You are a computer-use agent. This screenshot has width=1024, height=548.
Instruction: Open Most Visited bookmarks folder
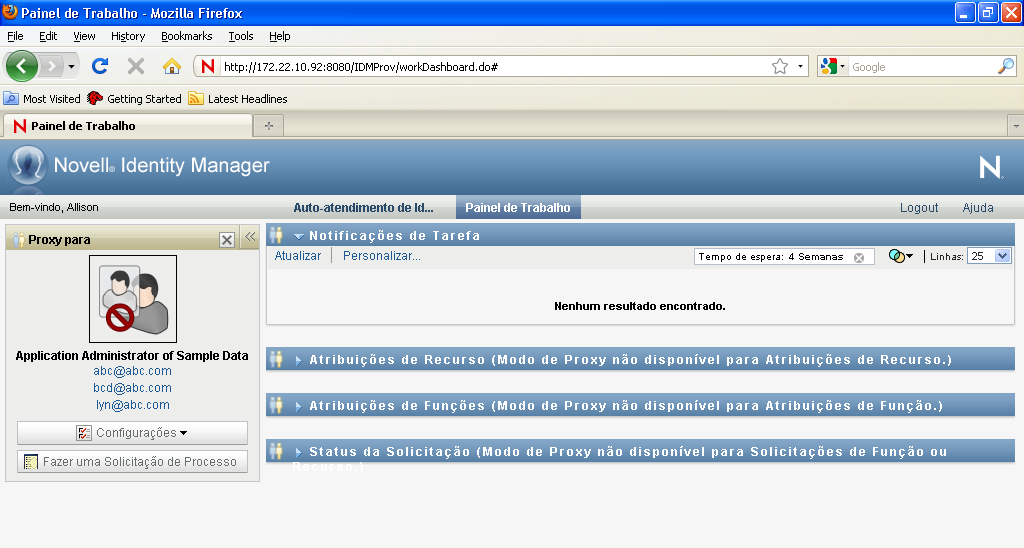coord(42,99)
